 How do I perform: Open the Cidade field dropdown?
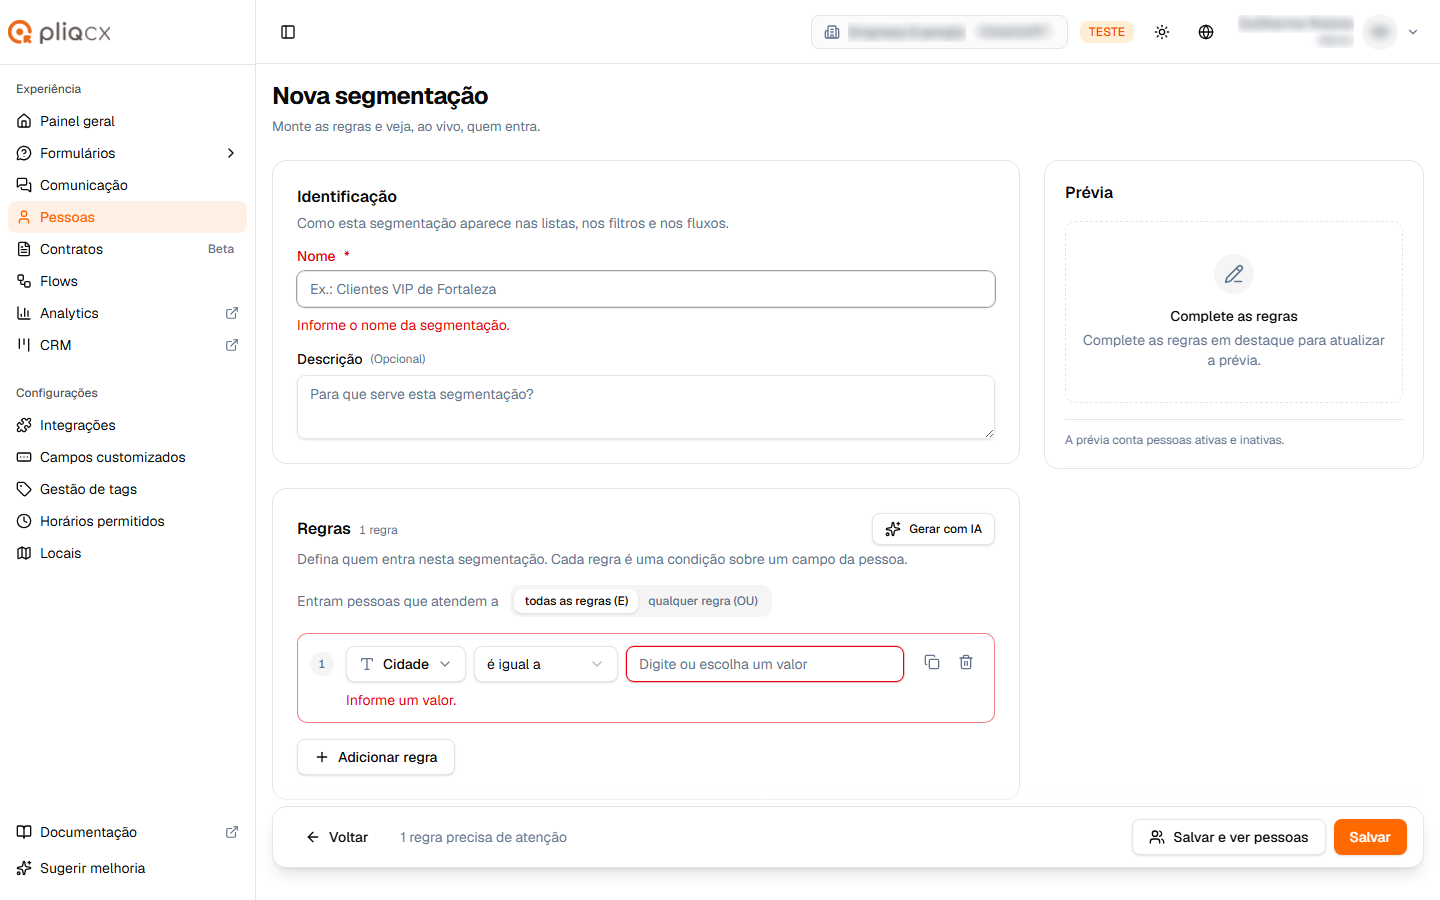pos(406,664)
